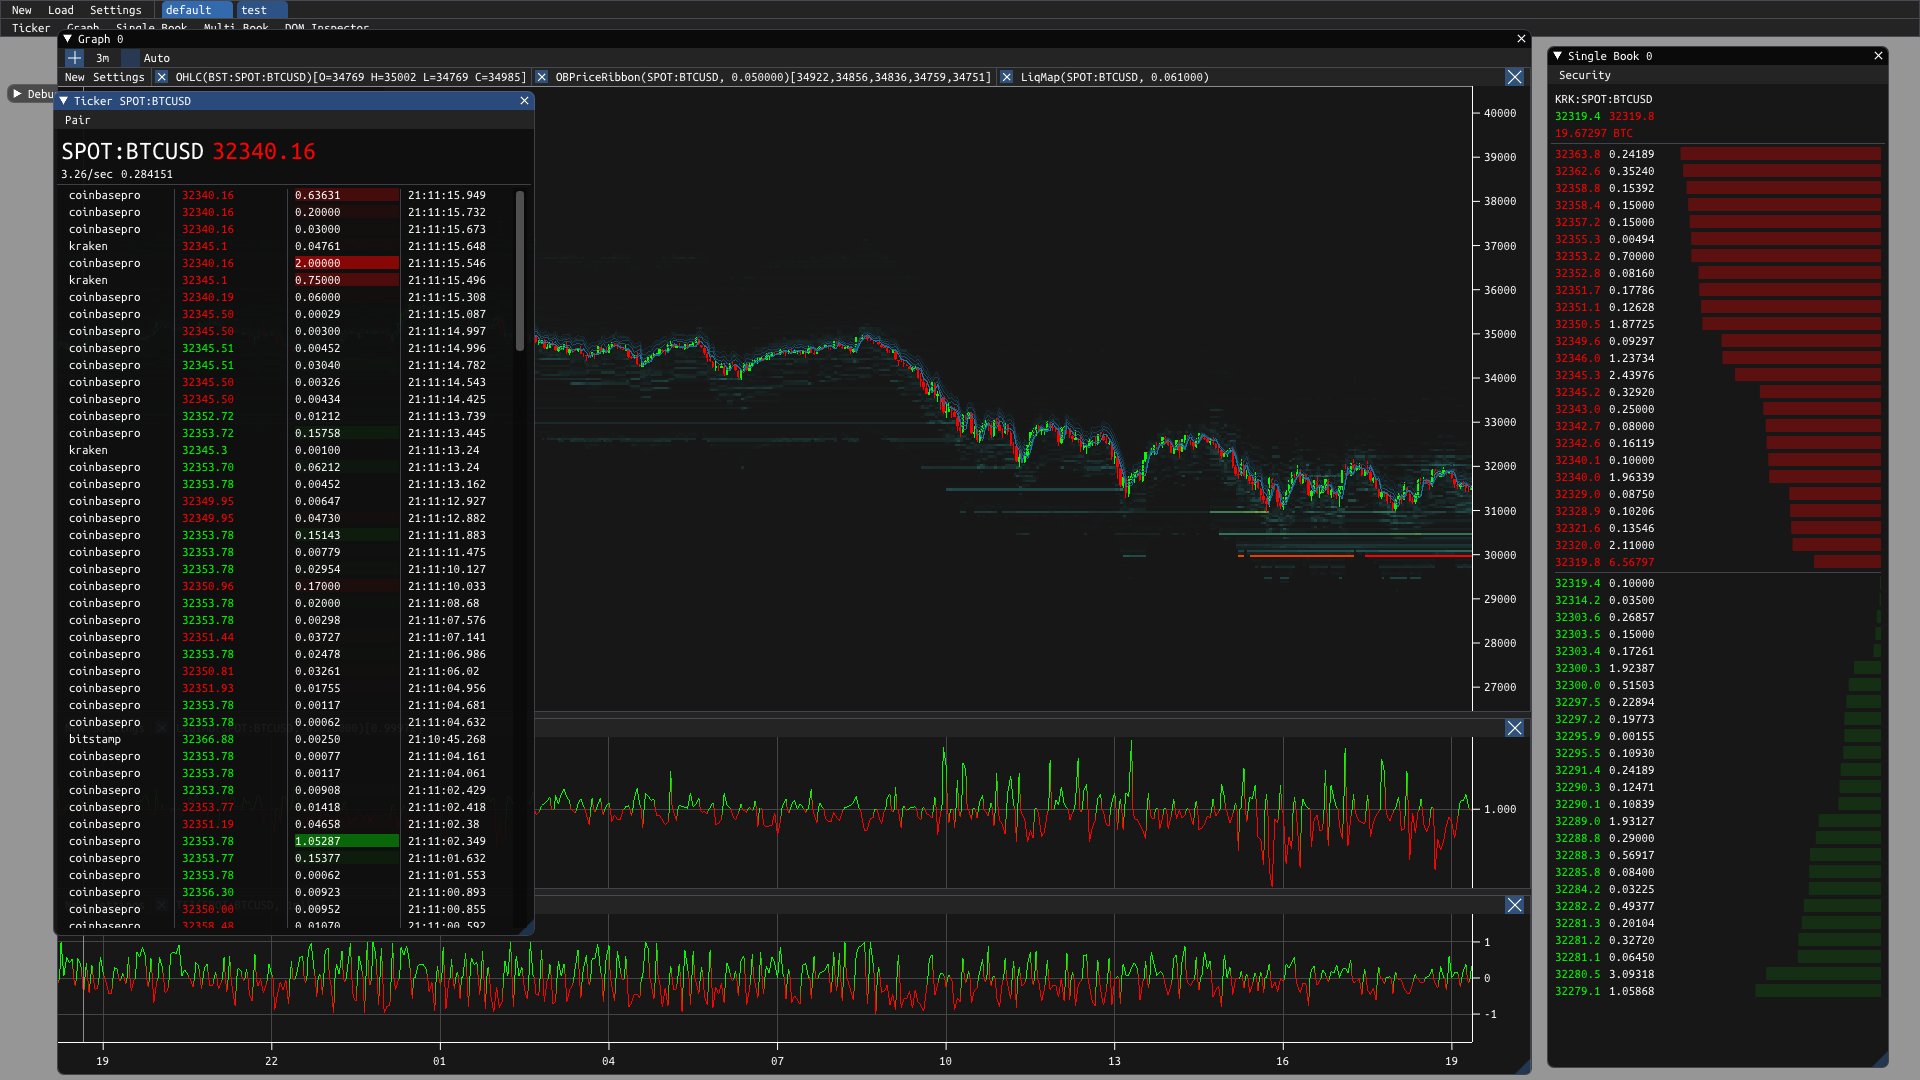The width and height of the screenshot is (1920, 1080).
Task: Click the 32352.72 trade price
Action: point(208,416)
